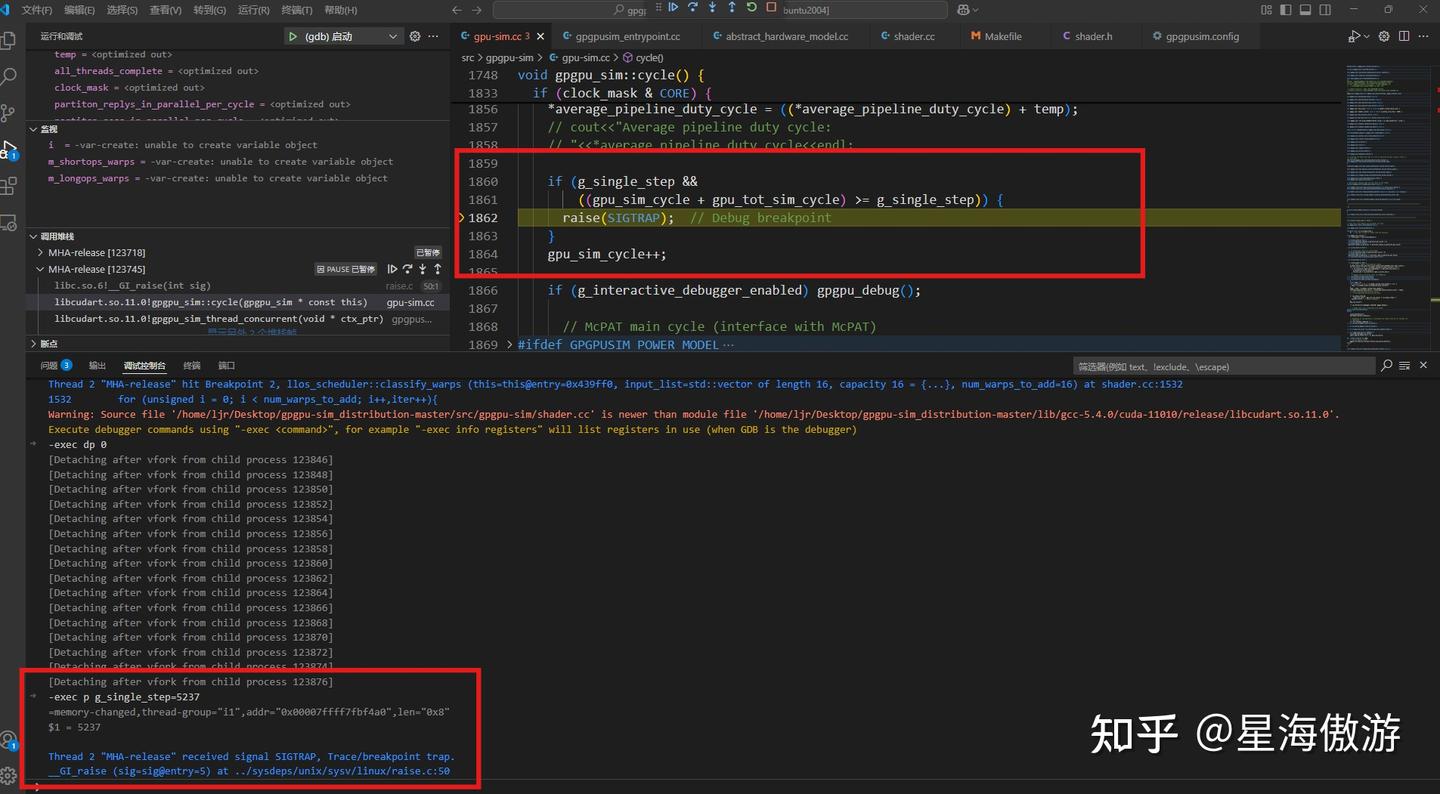
Task: Click Continue in floating debug toolbar
Action: (673, 8)
